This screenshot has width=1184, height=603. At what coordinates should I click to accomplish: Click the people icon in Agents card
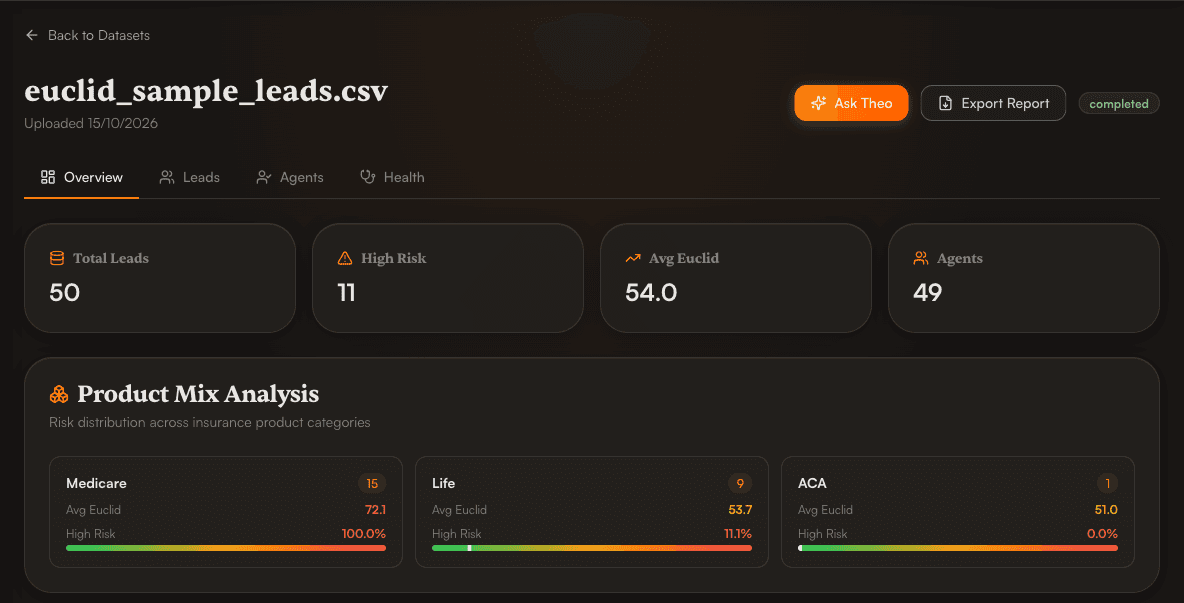click(x=921, y=258)
